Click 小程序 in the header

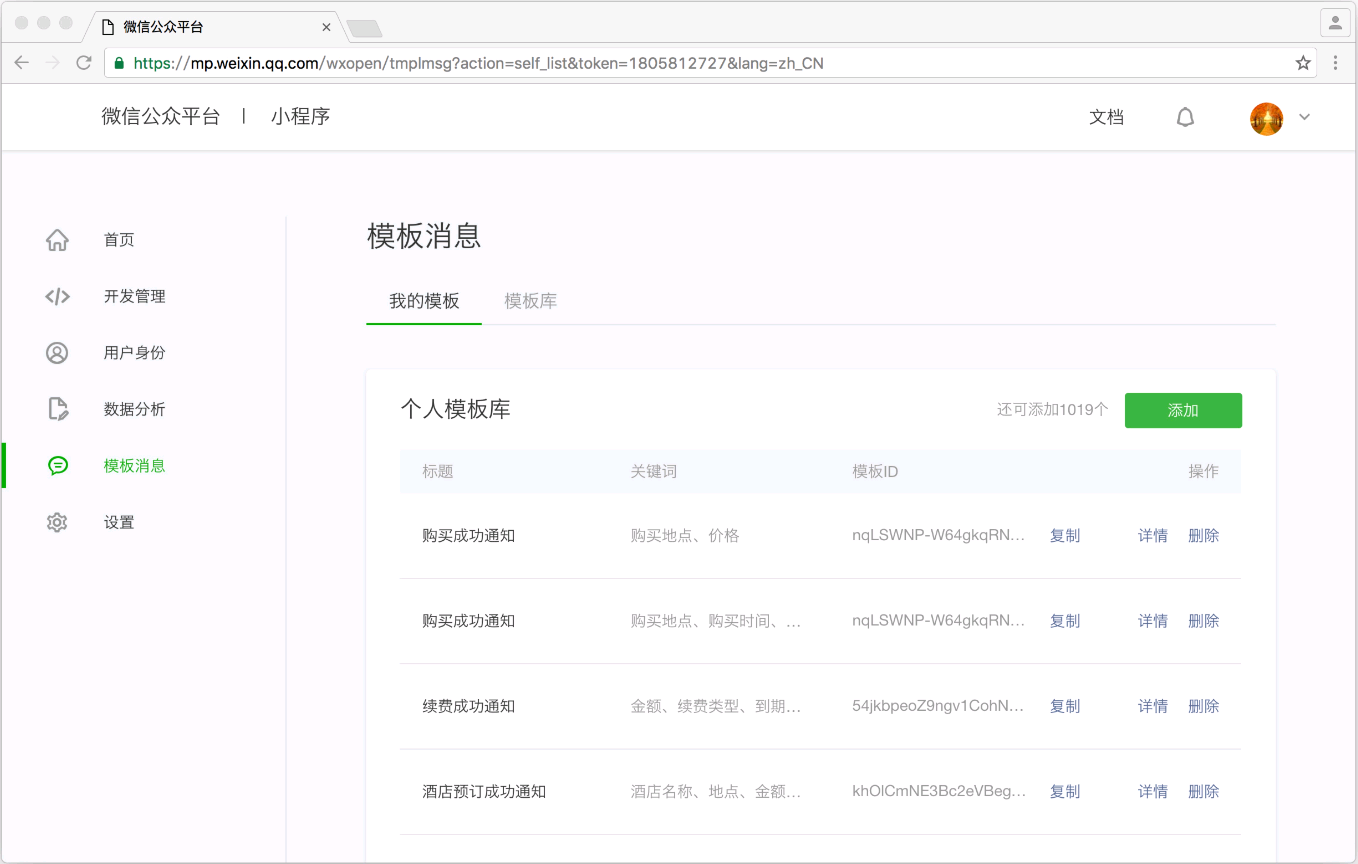[300, 116]
